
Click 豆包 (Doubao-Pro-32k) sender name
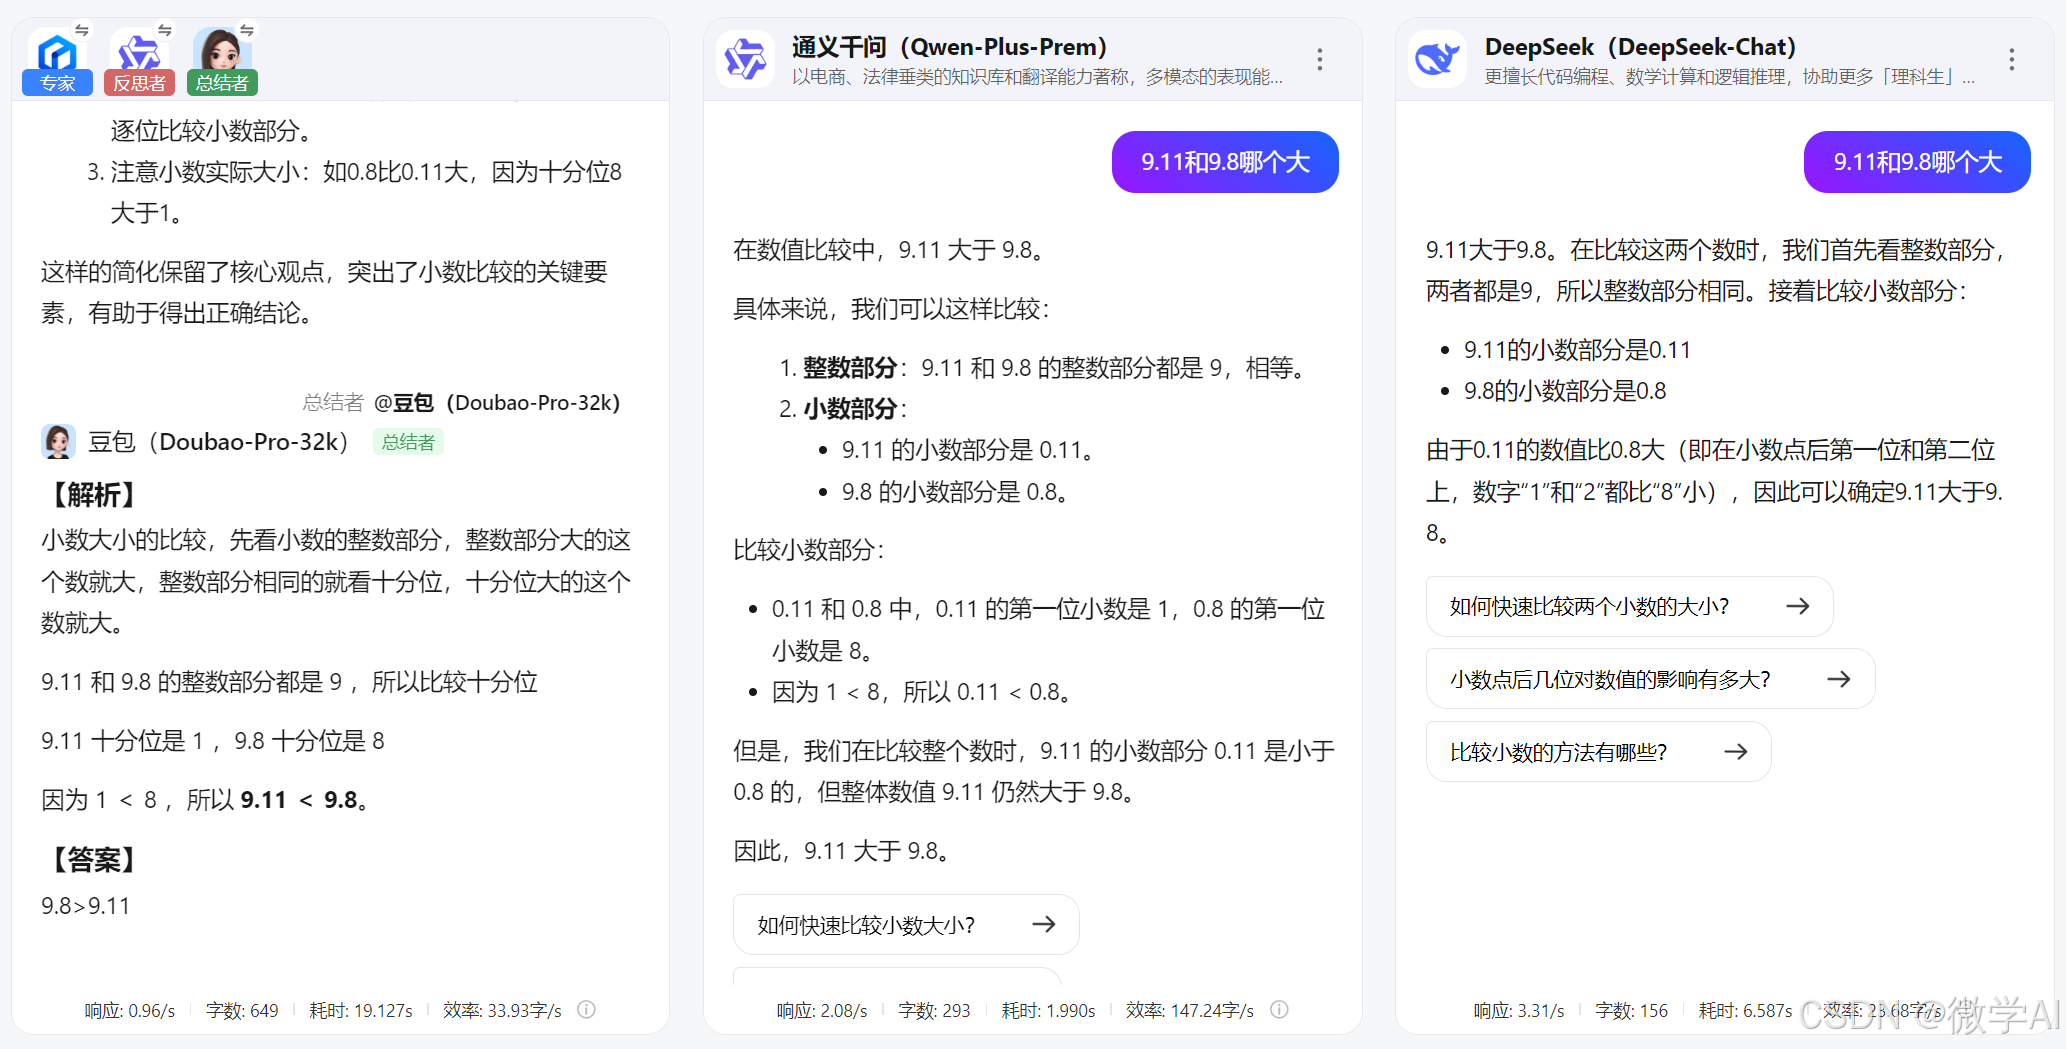(x=218, y=442)
